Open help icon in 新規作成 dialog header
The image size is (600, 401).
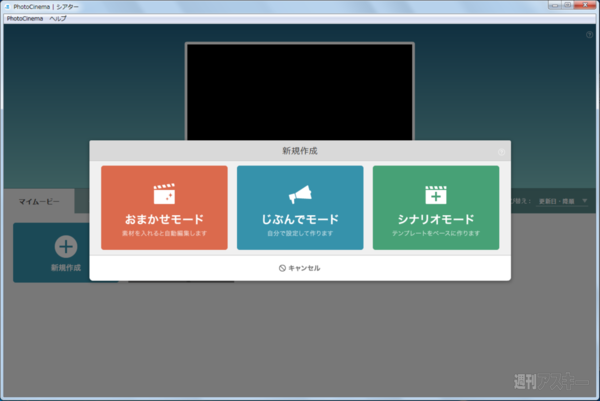(x=501, y=152)
